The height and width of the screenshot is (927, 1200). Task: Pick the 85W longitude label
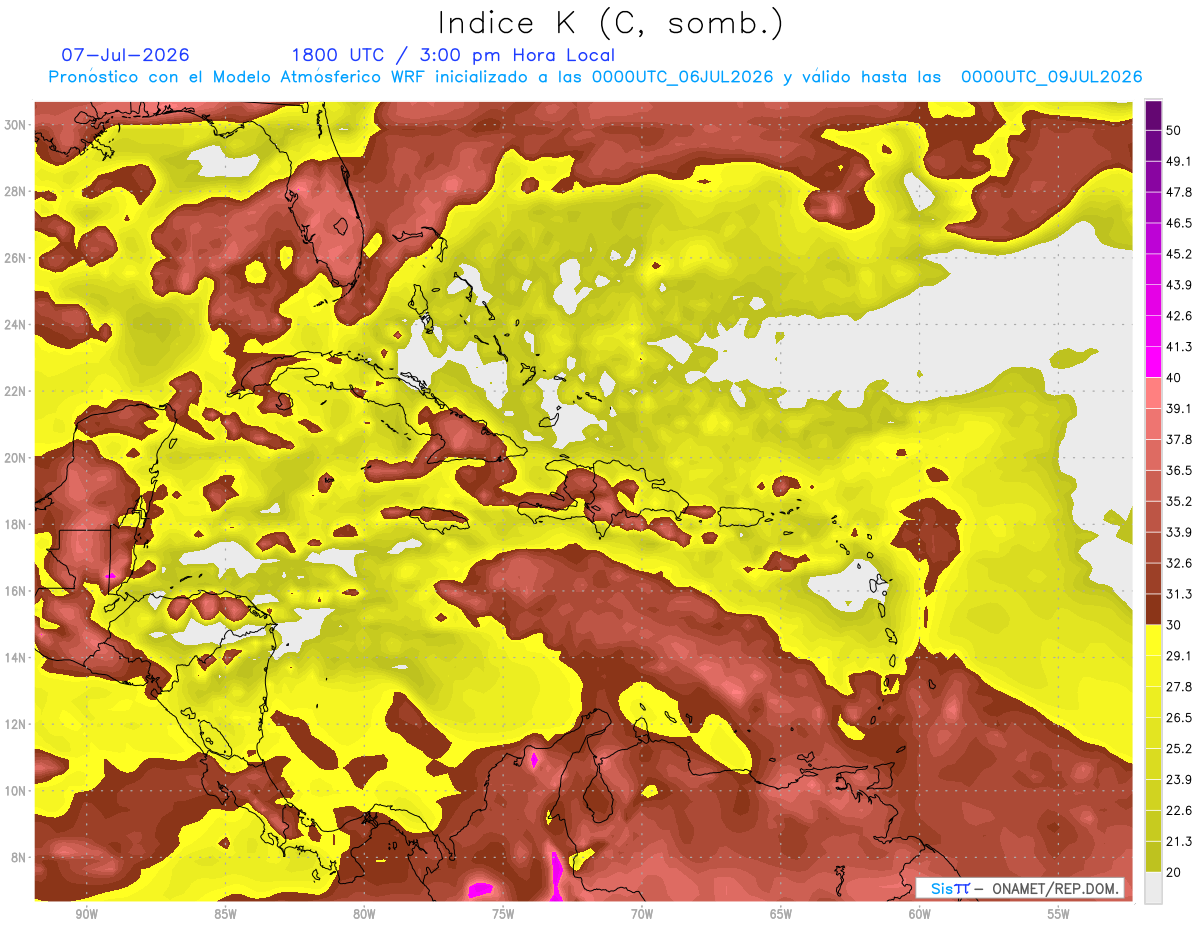pos(225,914)
